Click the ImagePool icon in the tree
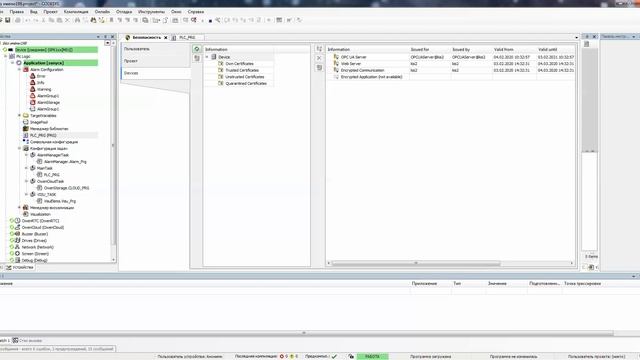 pos(26,122)
